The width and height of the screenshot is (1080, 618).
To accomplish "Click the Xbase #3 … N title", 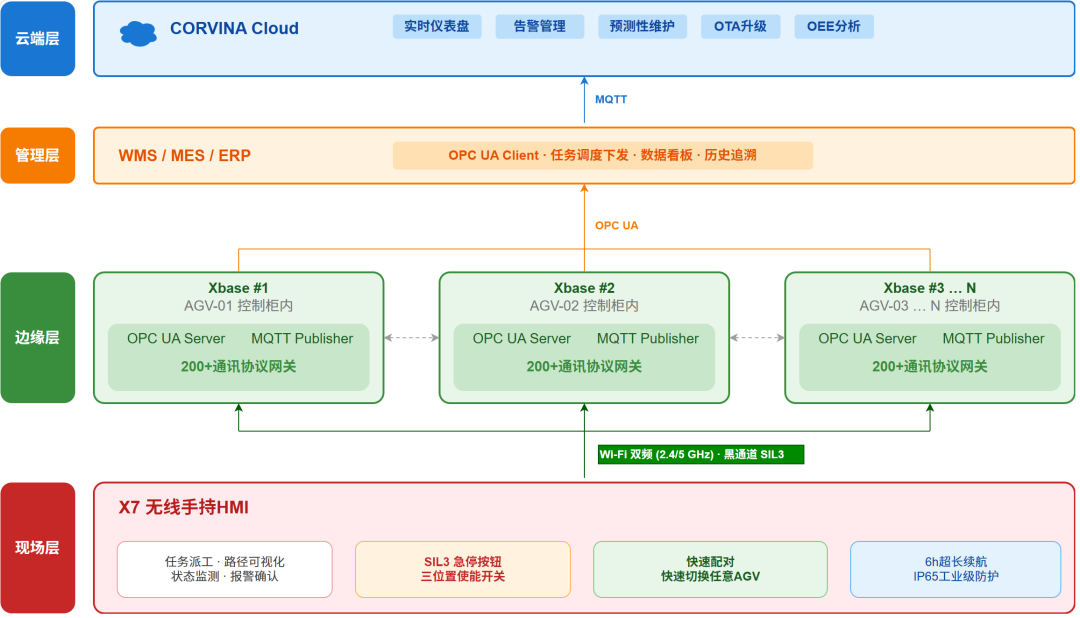I will 930,288.
